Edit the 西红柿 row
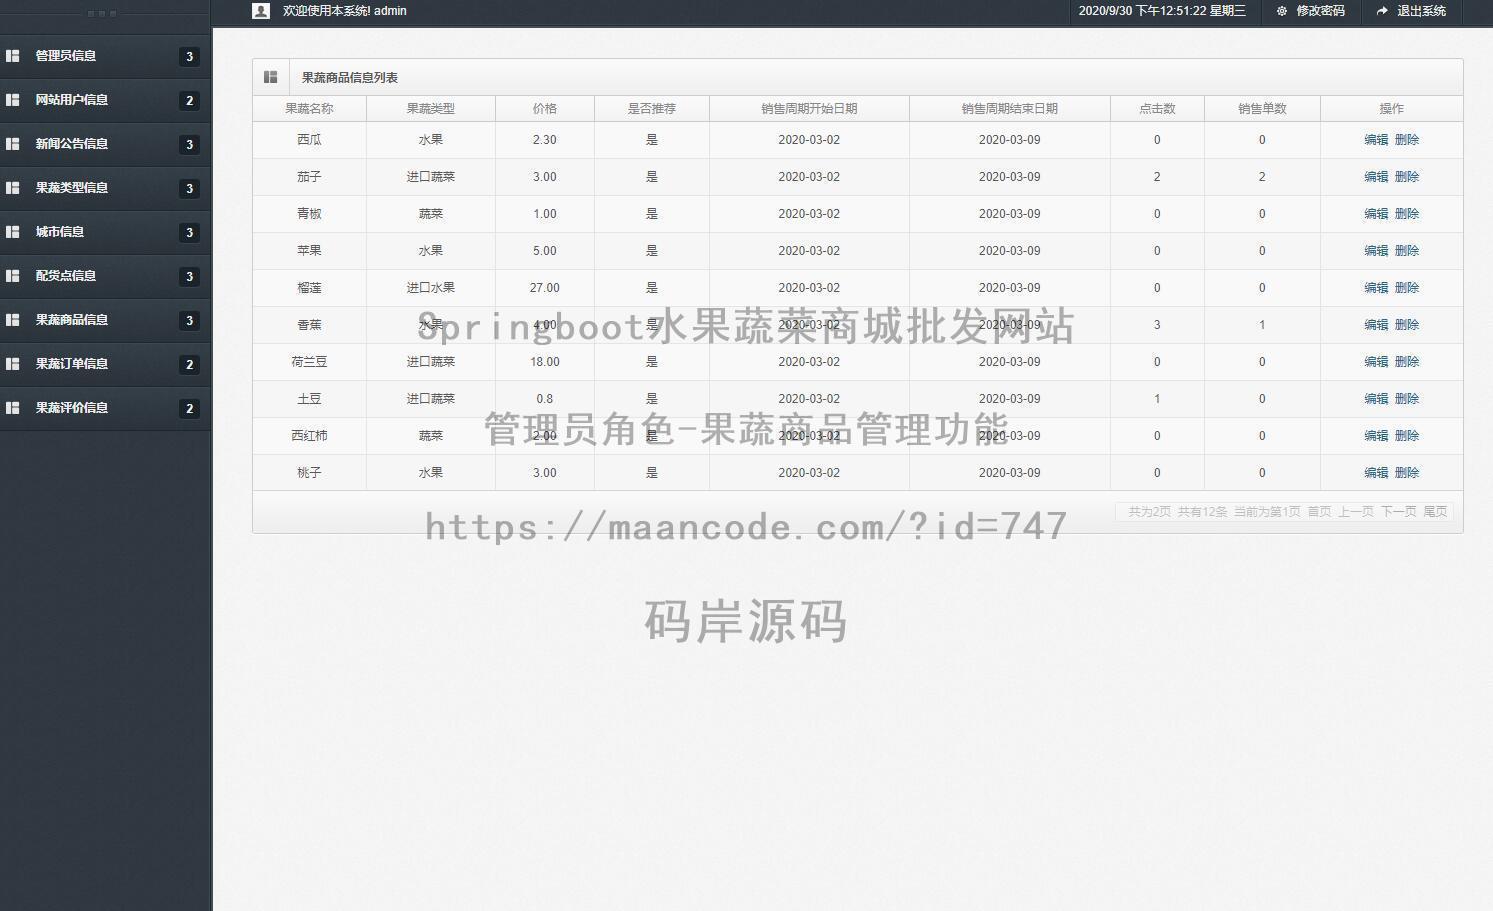The height and width of the screenshot is (911, 1493). click(1376, 436)
